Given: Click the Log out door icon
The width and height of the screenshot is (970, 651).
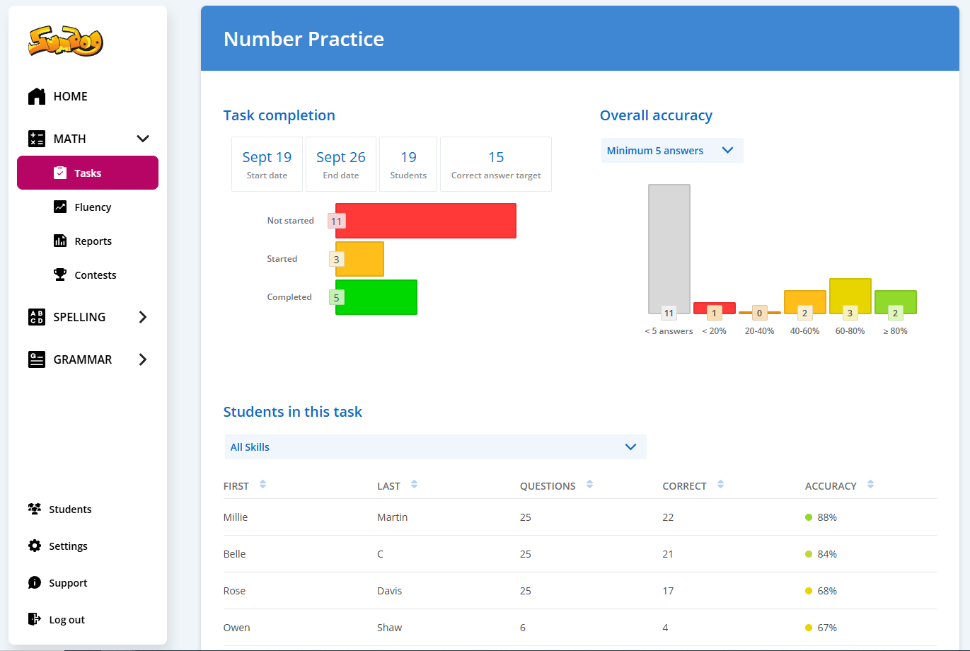Looking at the screenshot, I should click(x=35, y=620).
